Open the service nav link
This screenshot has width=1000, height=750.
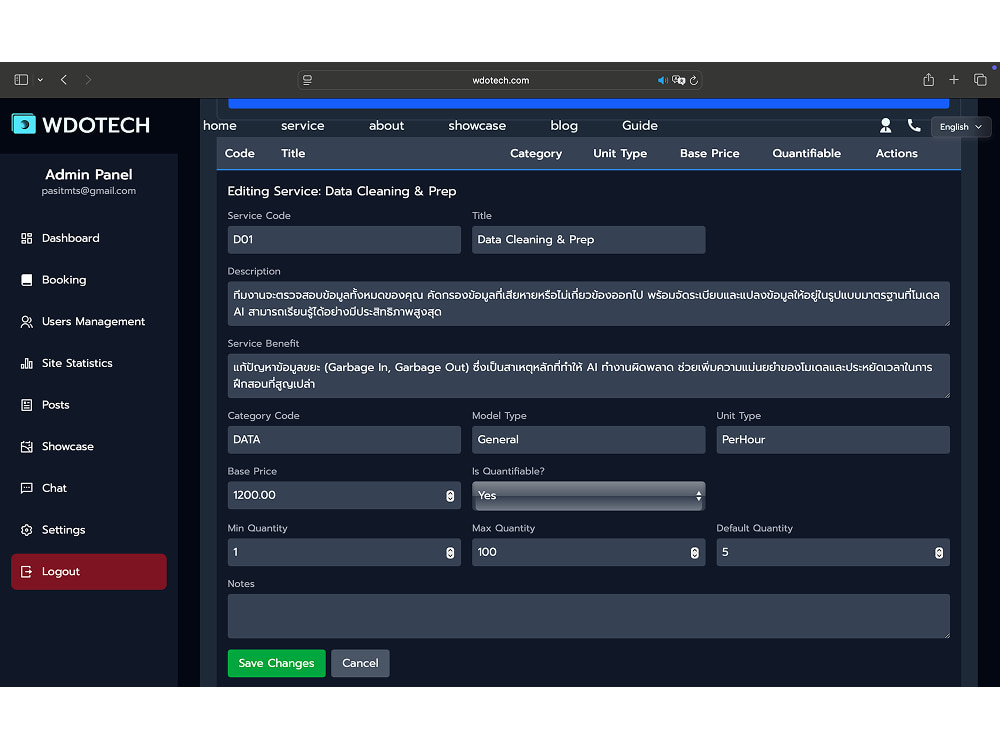[x=302, y=126]
